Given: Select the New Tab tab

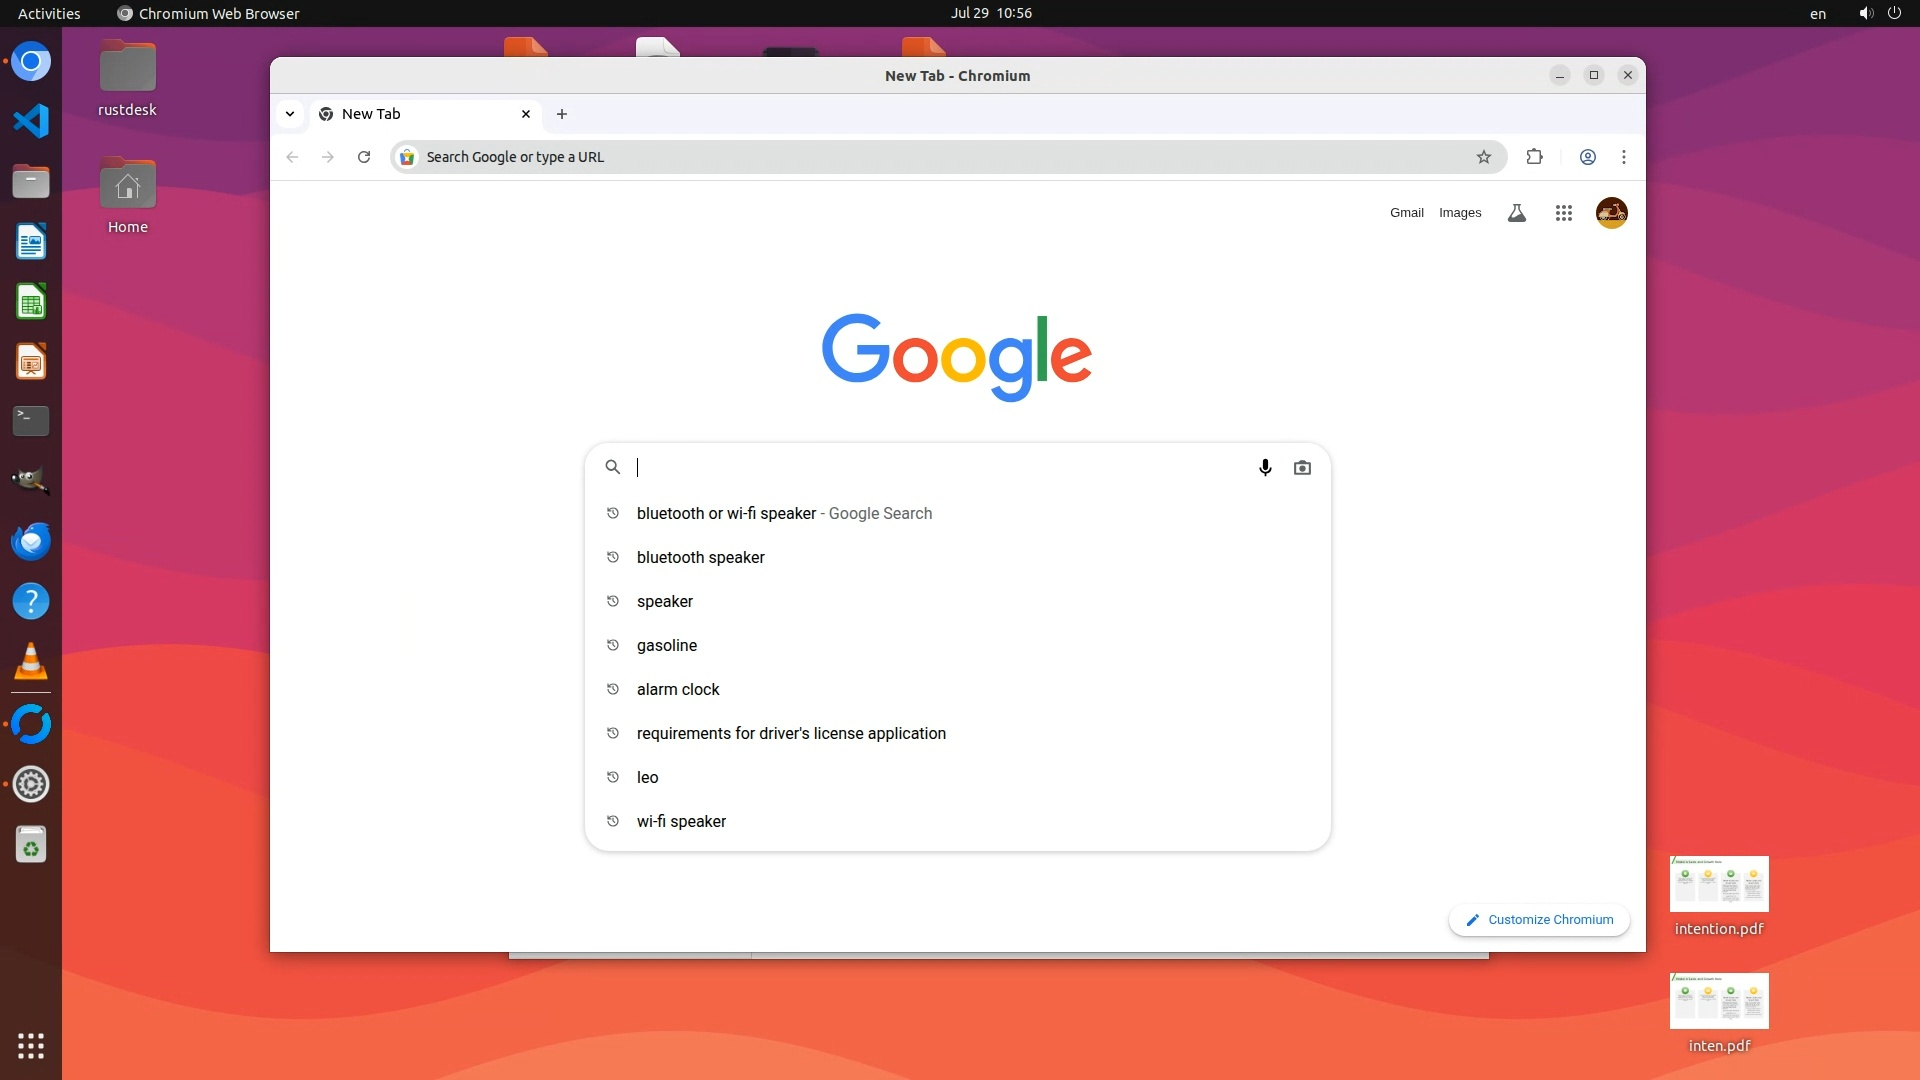Looking at the screenshot, I should pyautogui.click(x=420, y=114).
